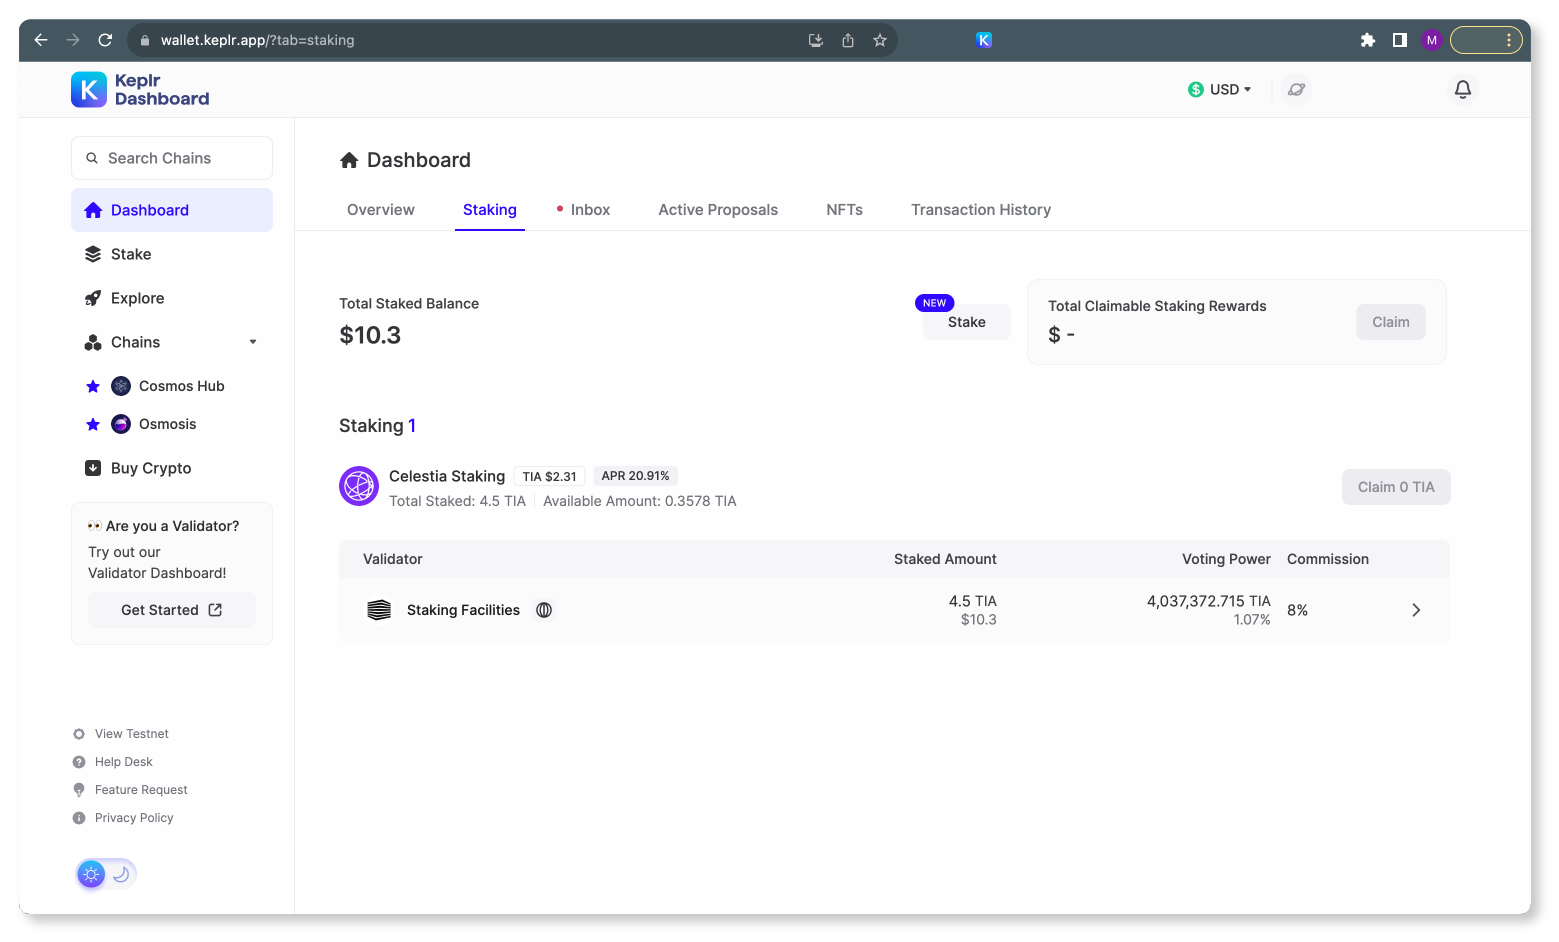The width and height of the screenshot is (1559, 942).
Task: Click Validator column header
Action: coord(393,559)
